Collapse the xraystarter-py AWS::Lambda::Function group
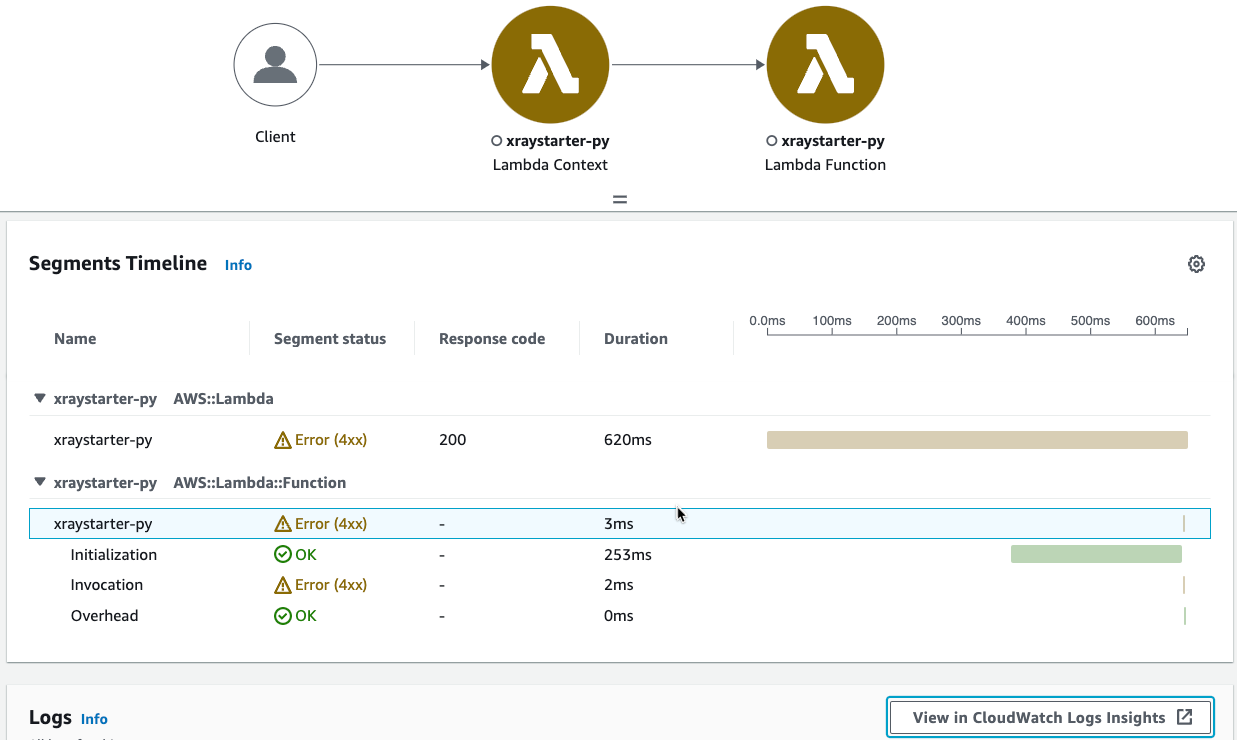The width and height of the screenshot is (1237, 740). click(x=40, y=482)
